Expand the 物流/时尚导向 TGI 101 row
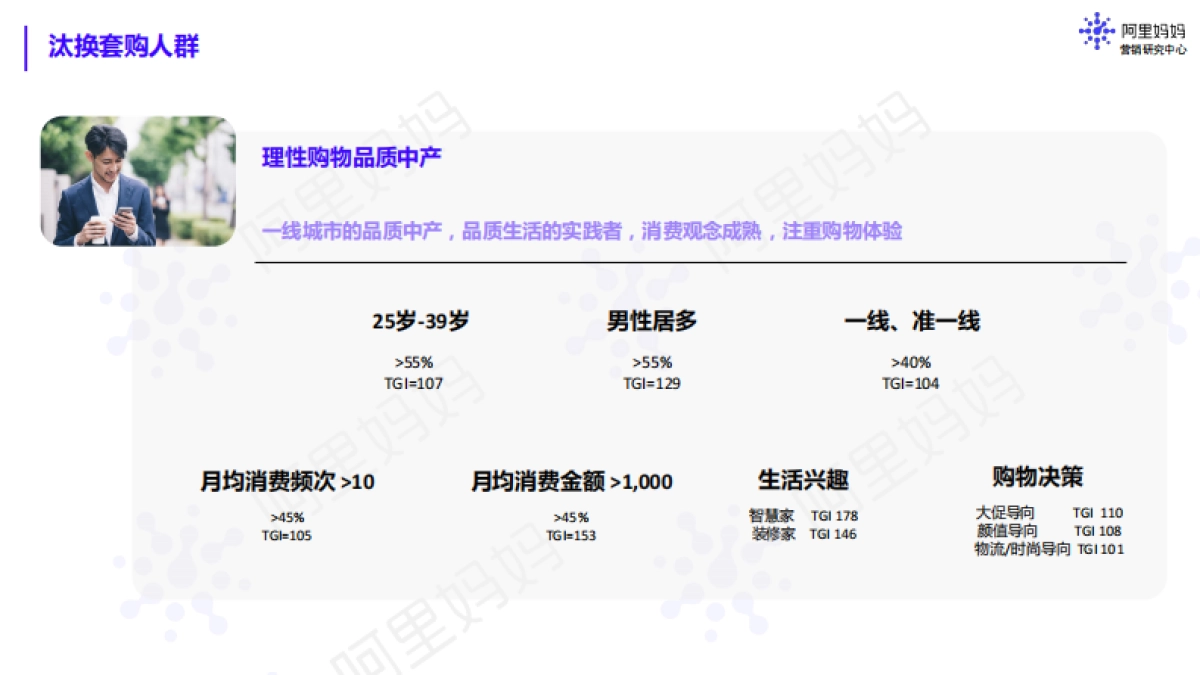 1048,548
